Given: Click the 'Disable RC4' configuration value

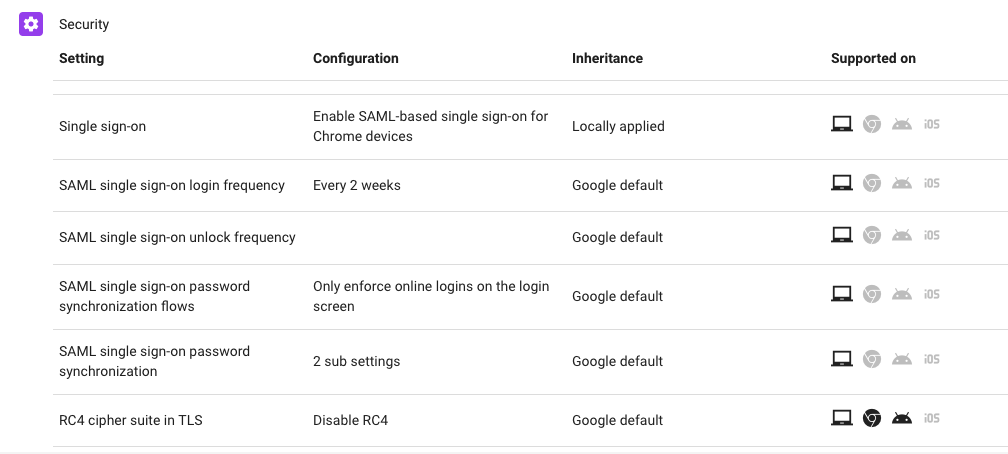Looking at the screenshot, I should click(350, 420).
